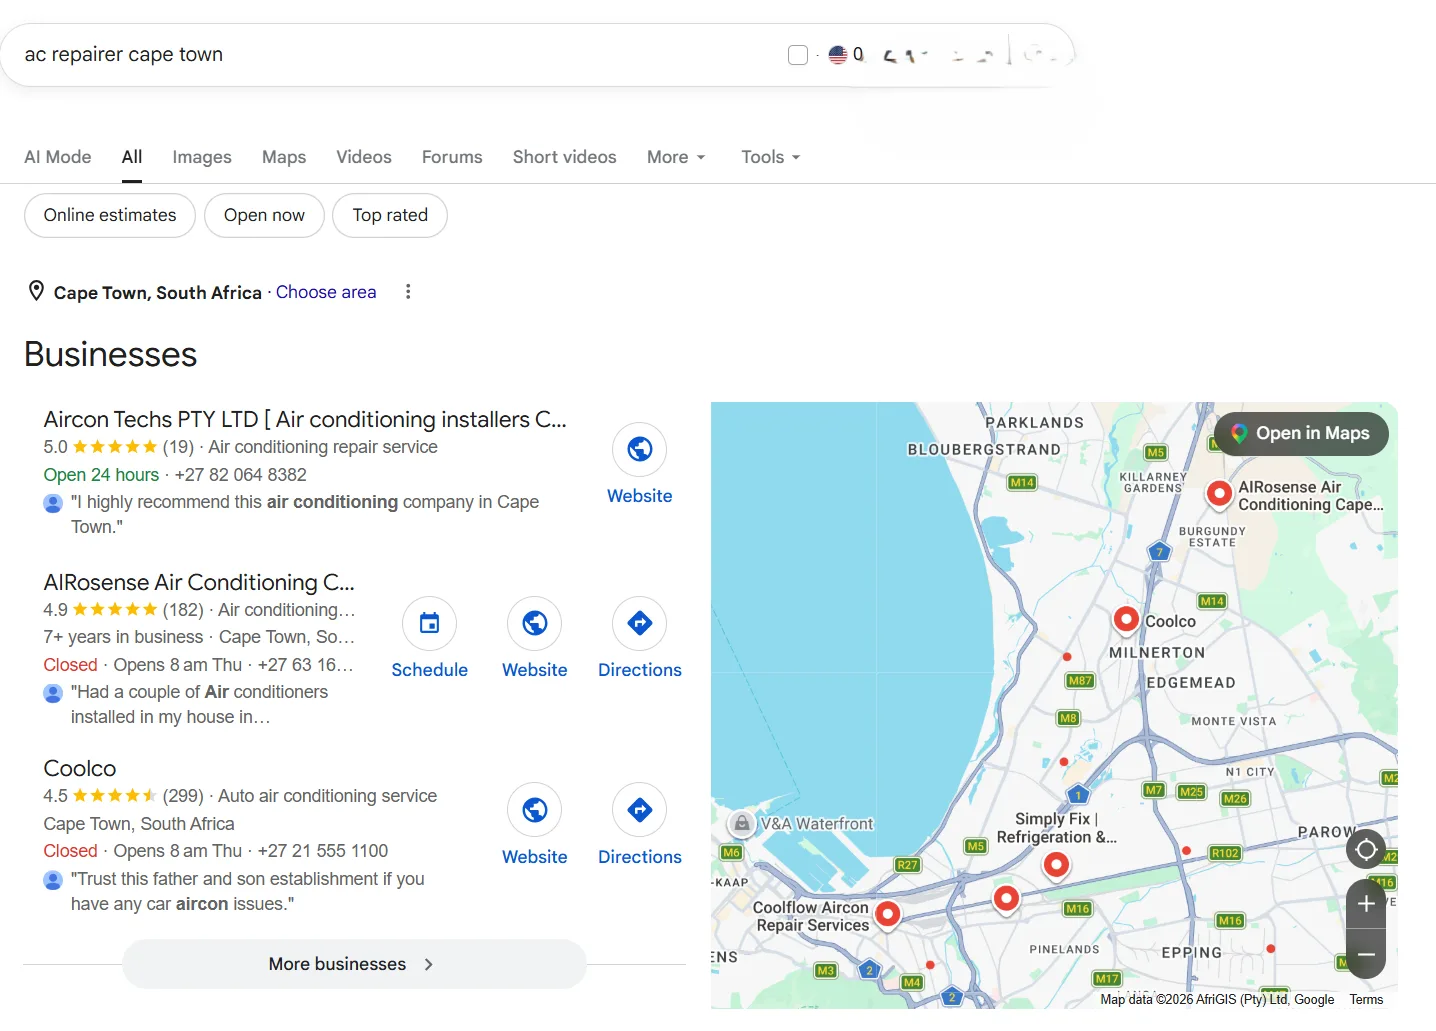Click the map's my-location target button
This screenshot has height=1031, width=1436.
pos(1366,850)
